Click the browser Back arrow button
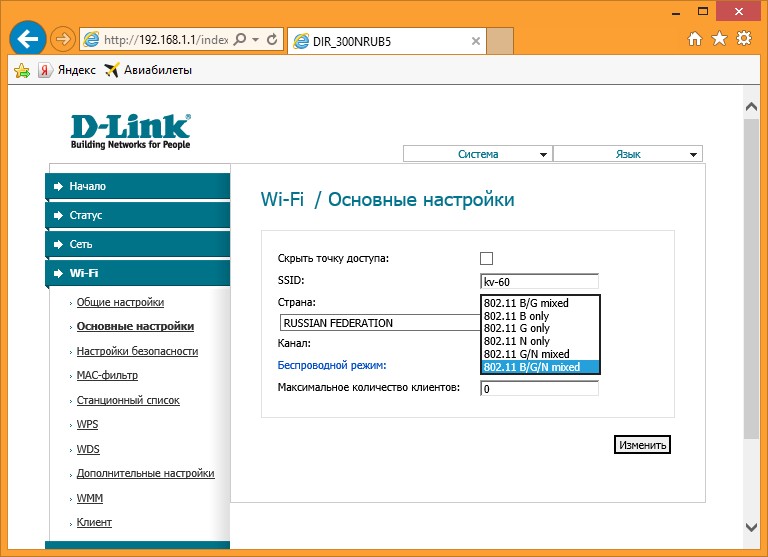The height and width of the screenshot is (557, 768). pos(30,39)
